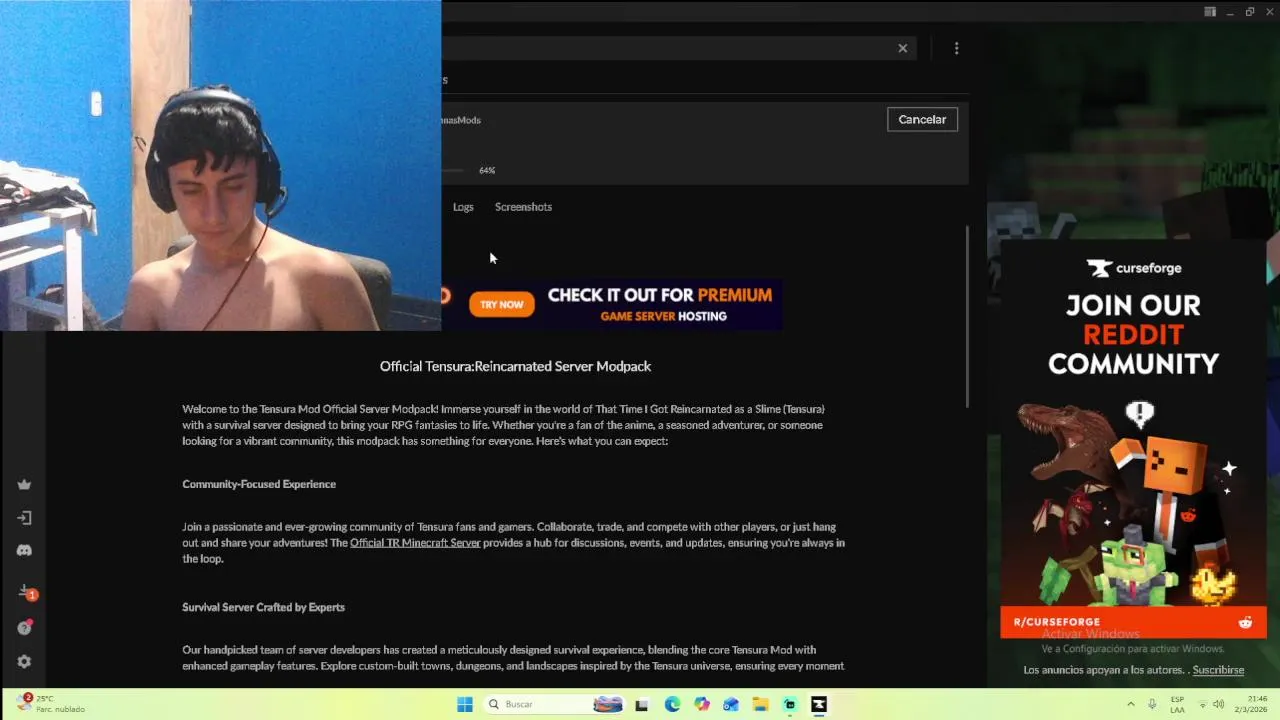1280x720 pixels.
Task: Click the microphone icon in the tray
Action: [1152, 704]
